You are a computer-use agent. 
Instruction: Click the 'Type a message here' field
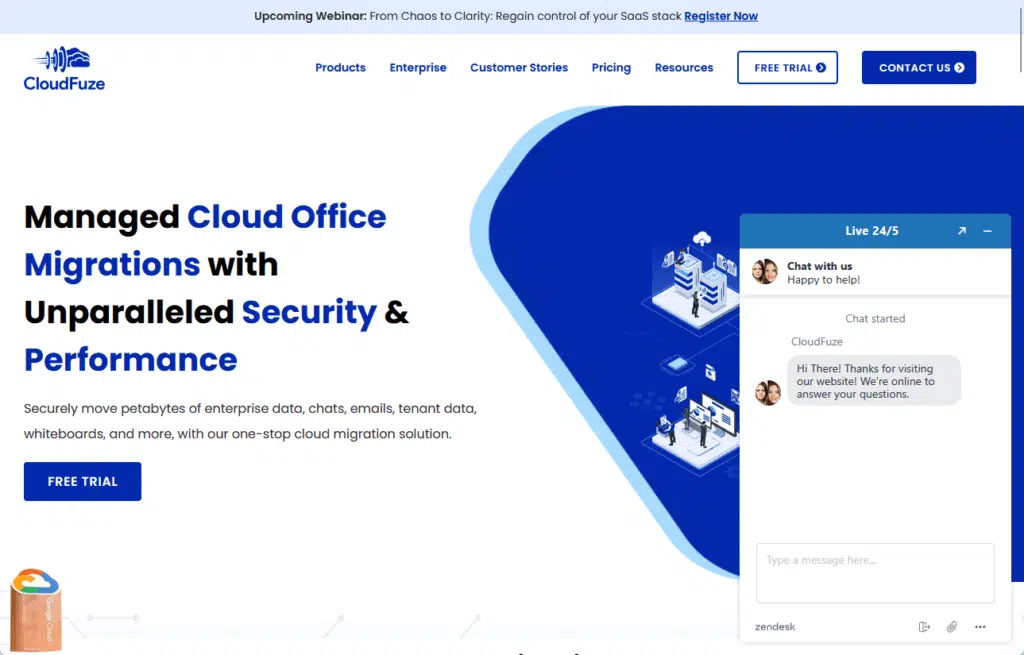point(875,573)
